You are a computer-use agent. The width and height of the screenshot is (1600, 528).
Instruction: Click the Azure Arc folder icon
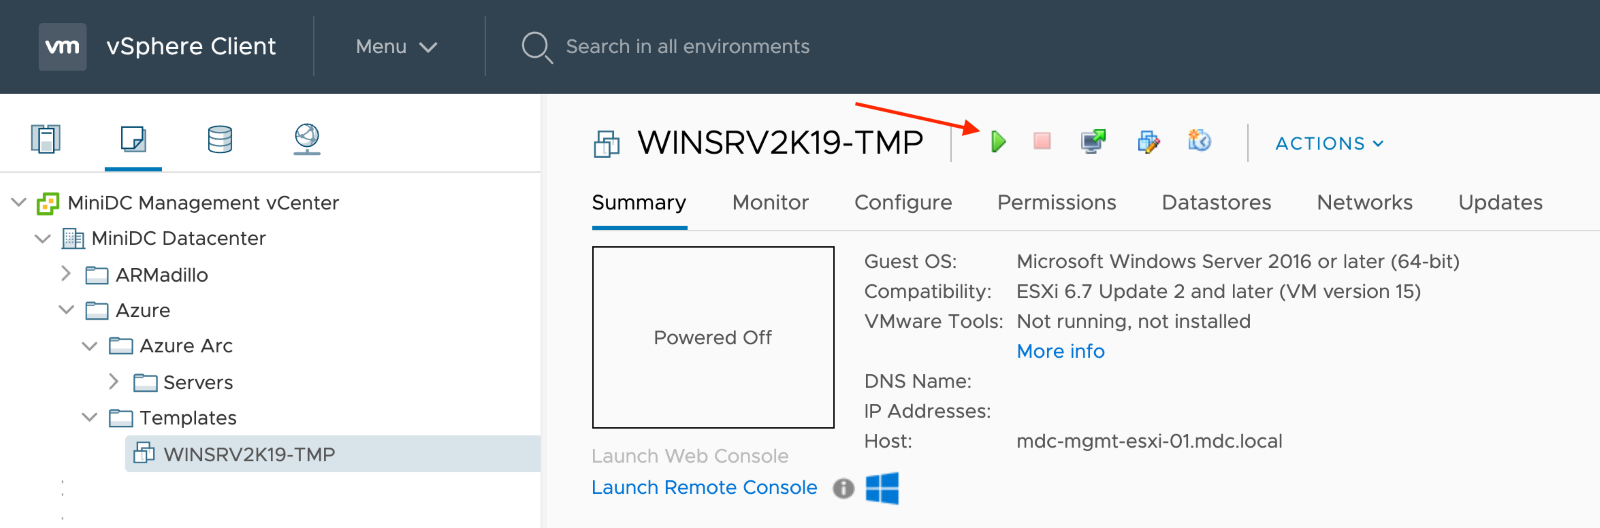[x=121, y=346]
